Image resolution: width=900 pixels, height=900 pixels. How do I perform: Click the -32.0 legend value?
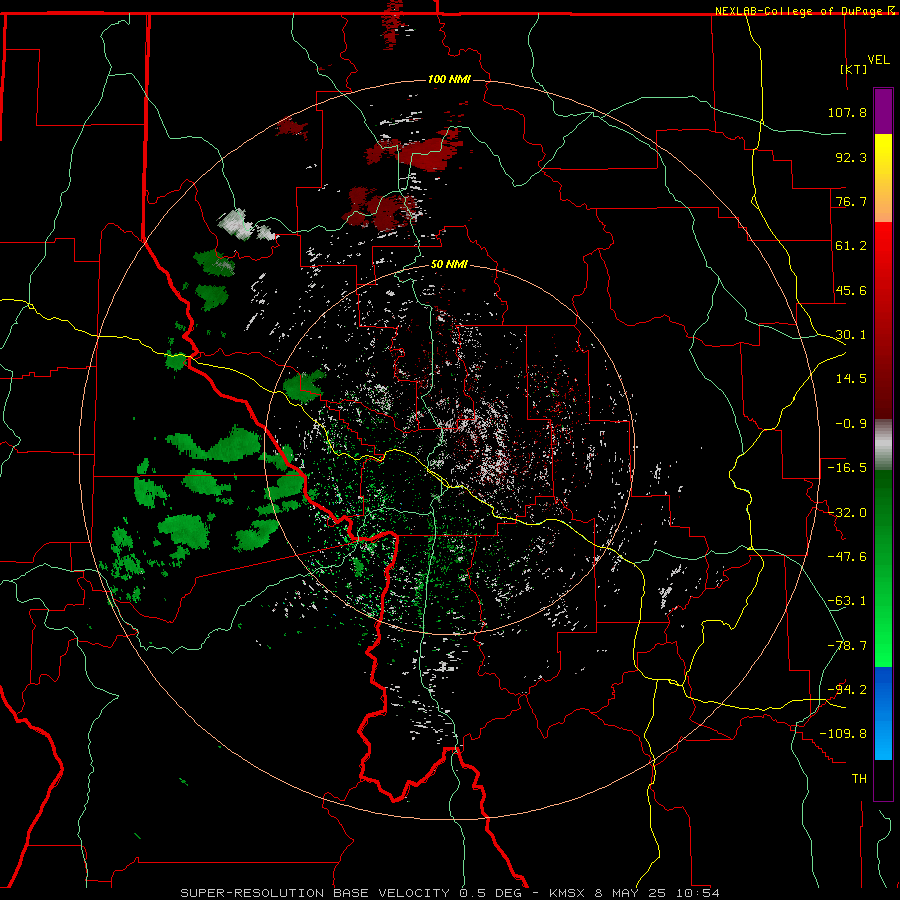847,513
